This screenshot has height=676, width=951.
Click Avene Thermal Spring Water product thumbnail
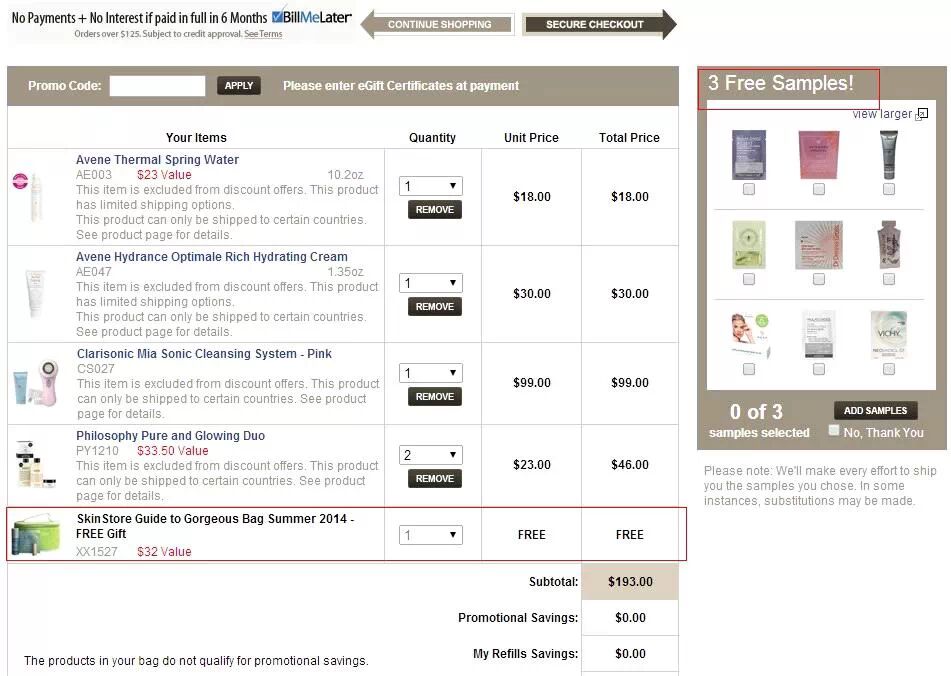point(29,196)
